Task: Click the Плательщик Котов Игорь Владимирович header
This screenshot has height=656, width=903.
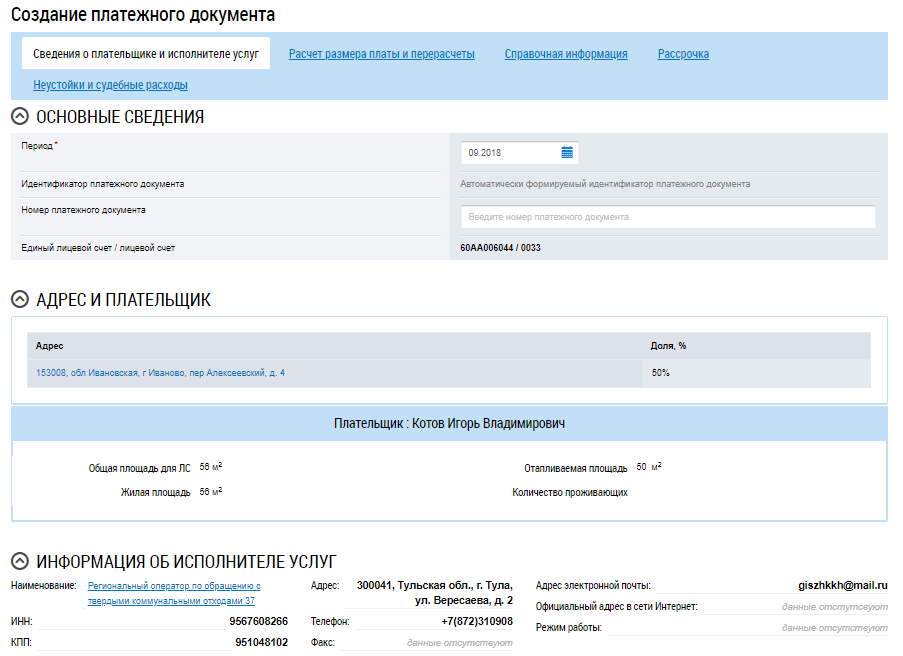Action: pyautogui.click(x=449, y=424)
